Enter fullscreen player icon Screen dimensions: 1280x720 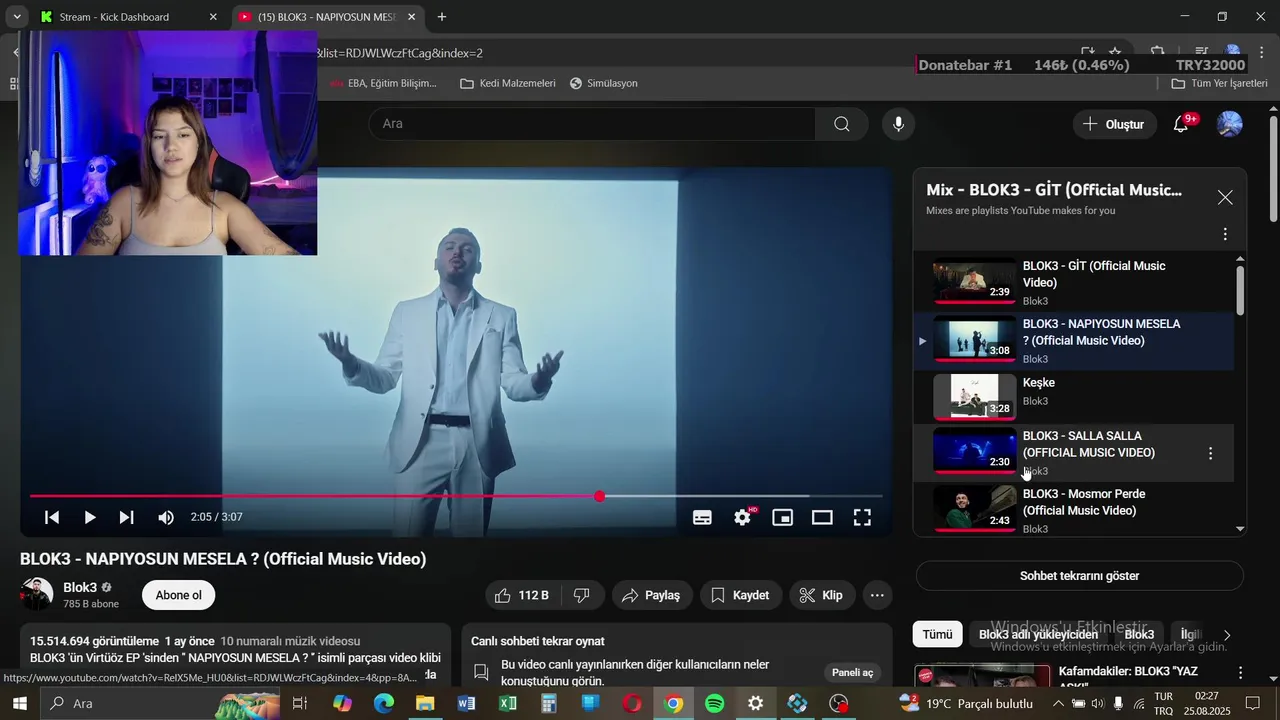[x=862, y=517]
